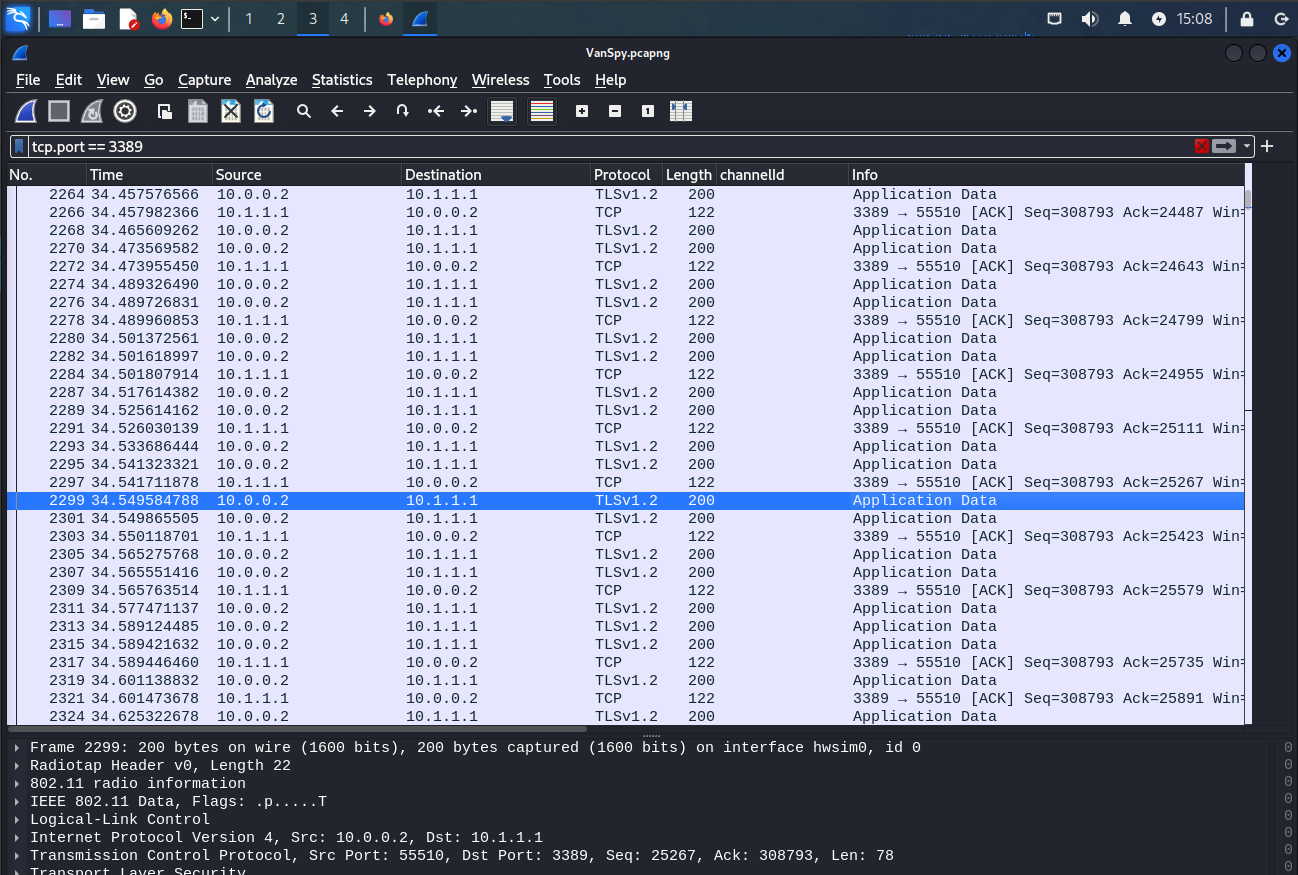Viewport: 1298px width, 875px height.
Task: Open the Analyze menu
Action: pyautogui.click(x=271, y=80)
